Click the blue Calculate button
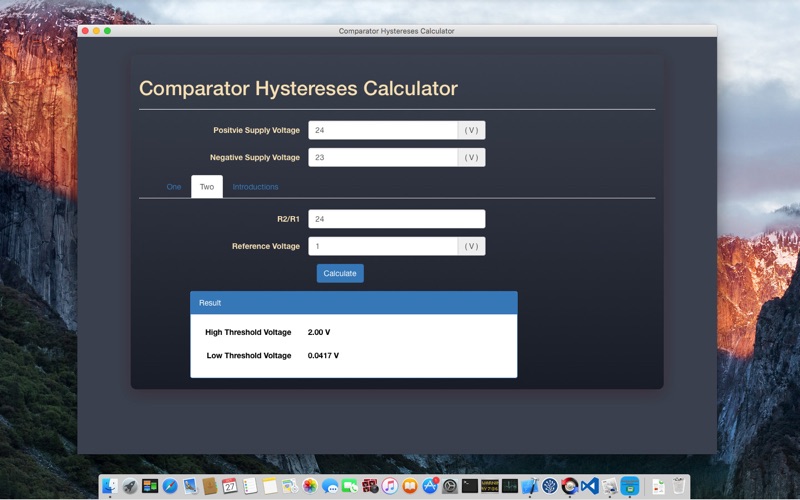The image size is (800, 500). coord(340,273)
